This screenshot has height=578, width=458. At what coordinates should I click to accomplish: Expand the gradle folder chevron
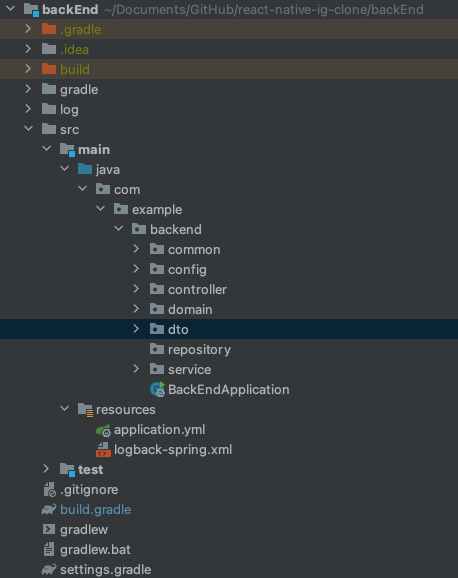coord(28,88)
